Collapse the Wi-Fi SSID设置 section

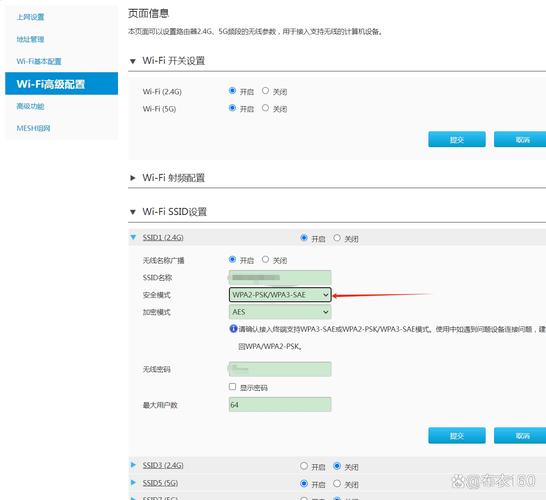[132, 212]
